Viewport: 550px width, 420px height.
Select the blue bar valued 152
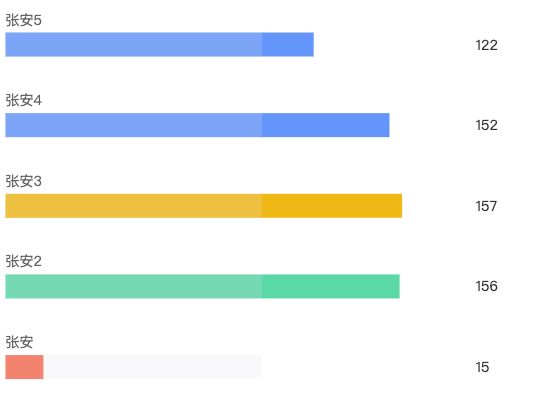click(x=197, y=125)
